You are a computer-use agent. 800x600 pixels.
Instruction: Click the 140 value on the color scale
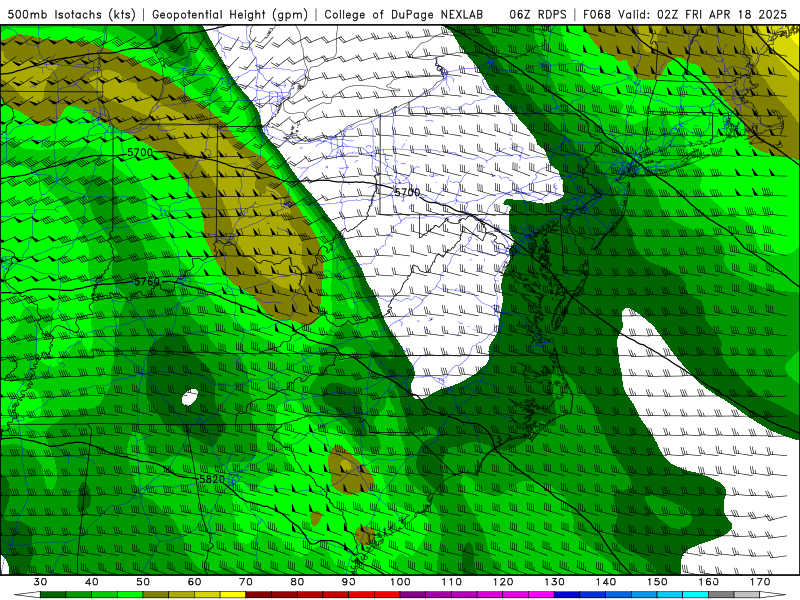[606, 582]
